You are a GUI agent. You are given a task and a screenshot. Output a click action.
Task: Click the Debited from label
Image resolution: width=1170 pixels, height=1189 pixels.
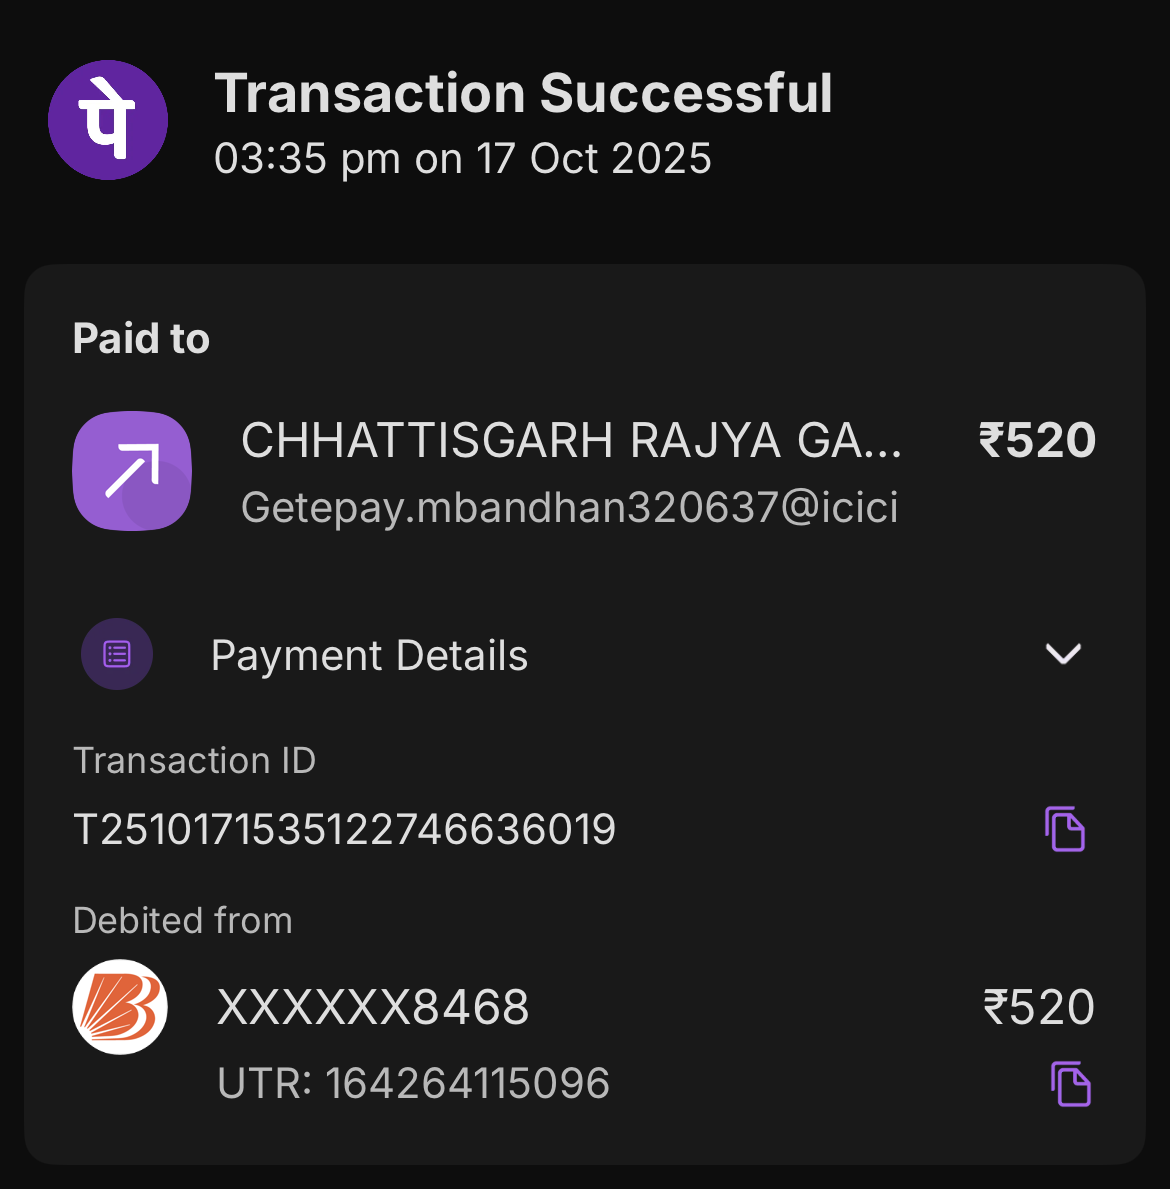pyautogui.click(x=183, y=921)
